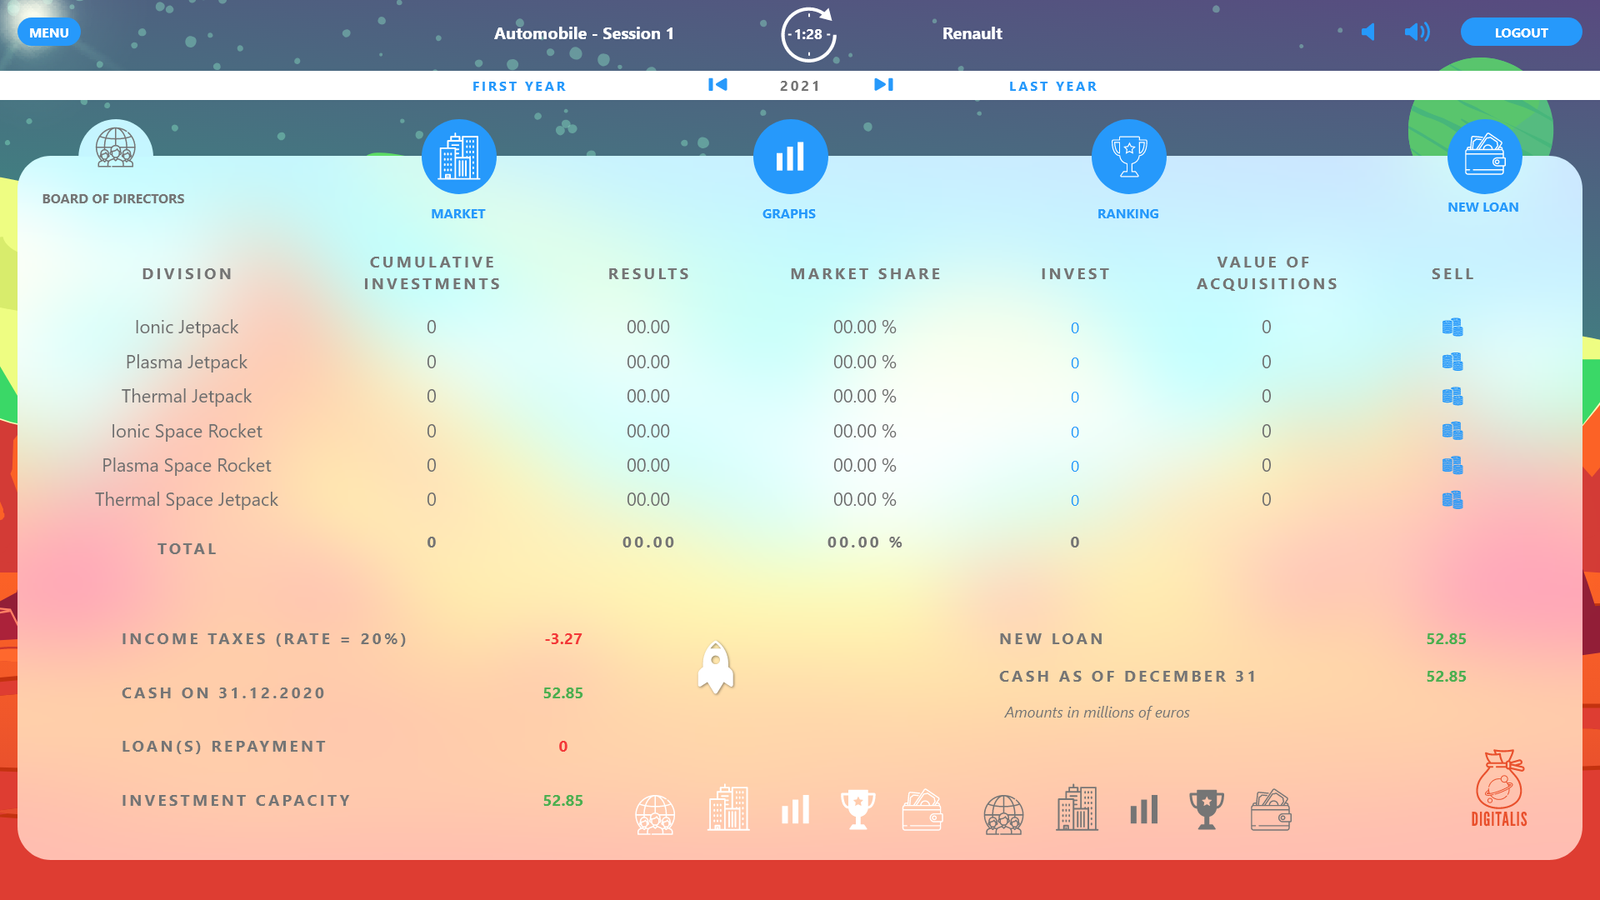Open the Graphs bar chart icon

tap(790, 157)
